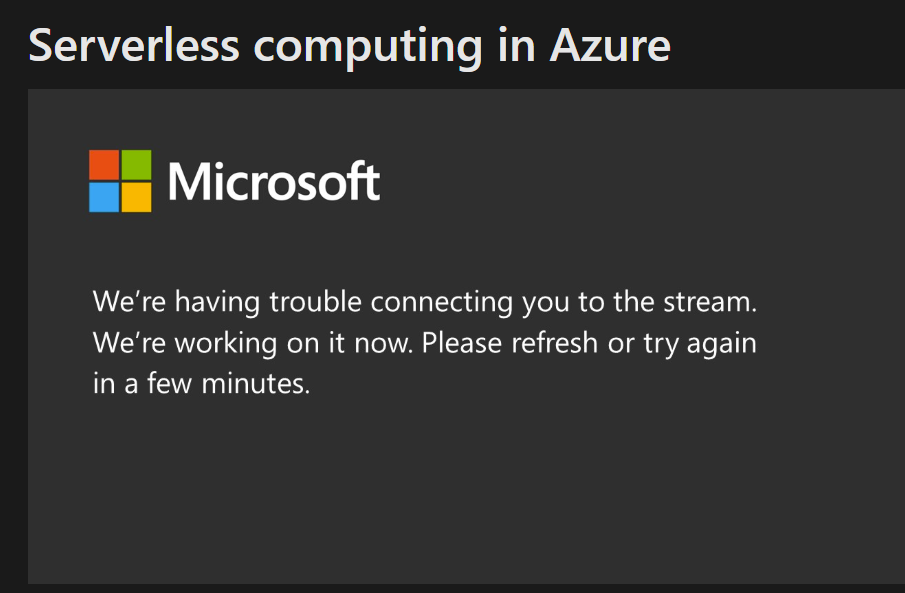The height and width of the screenshot is (593, 905).
Task: Click the word 'Azure' in the title
Action: 610,46
